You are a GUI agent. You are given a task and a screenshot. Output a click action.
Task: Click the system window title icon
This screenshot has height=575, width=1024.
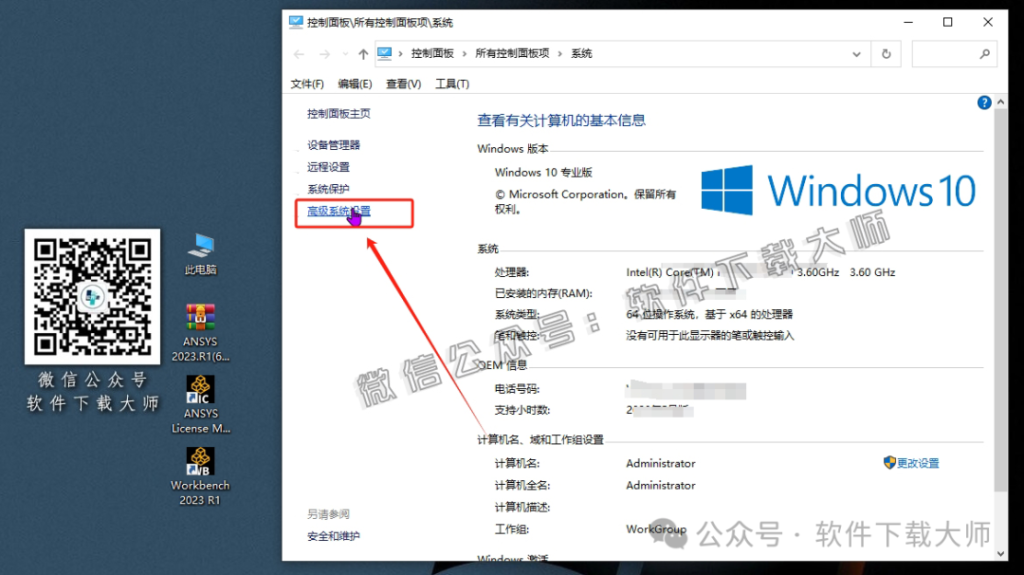coord(296,22)
